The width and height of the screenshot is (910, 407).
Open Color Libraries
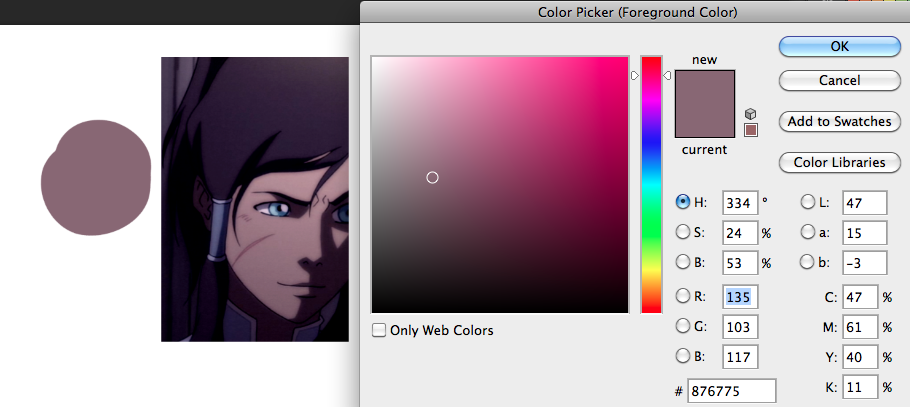pyautogui.click(x=840, y=162)
